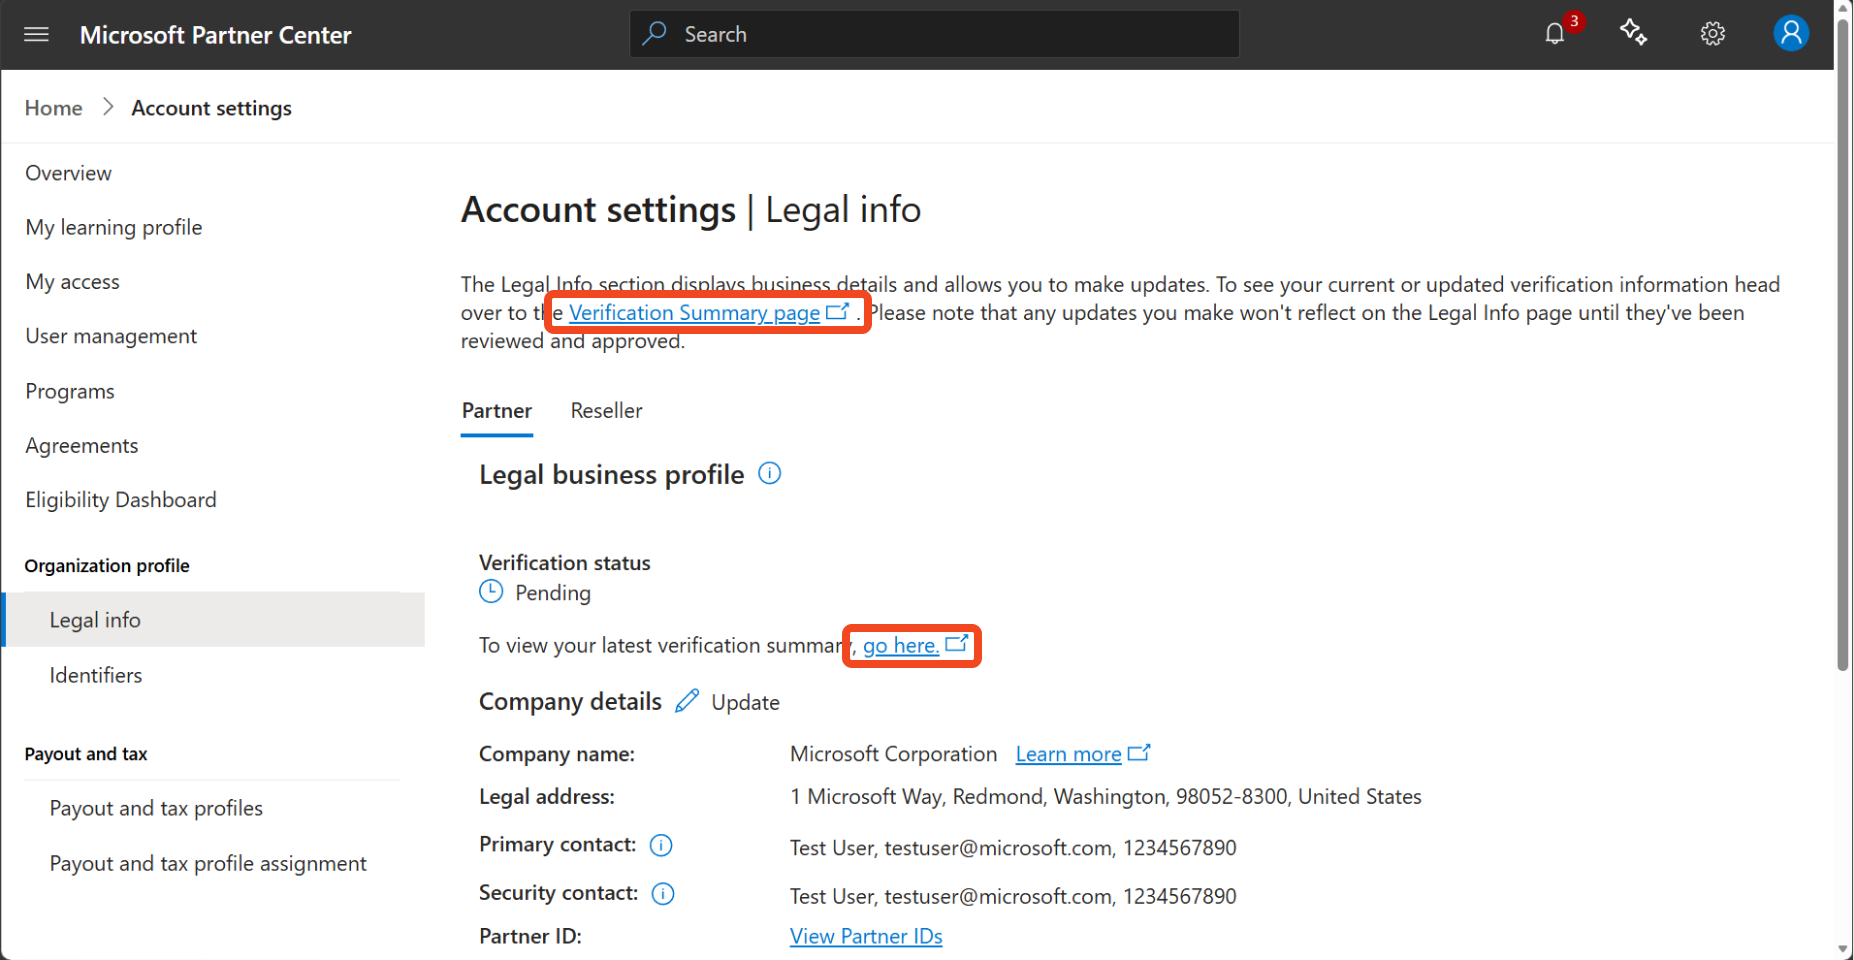Image resolution: width=1854 pixels, height=960 pixels.
Task: Open Payout and tax profiles
Action: pyautogui.click(x=156, y=808)
